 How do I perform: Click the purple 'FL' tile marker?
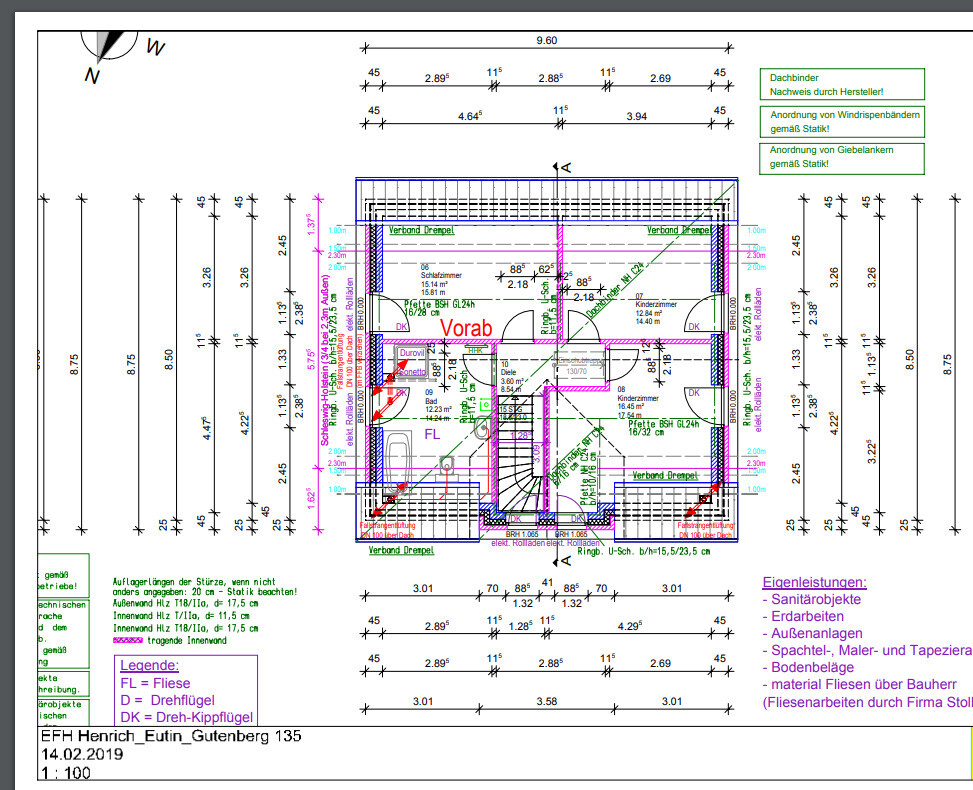point(432,436)
